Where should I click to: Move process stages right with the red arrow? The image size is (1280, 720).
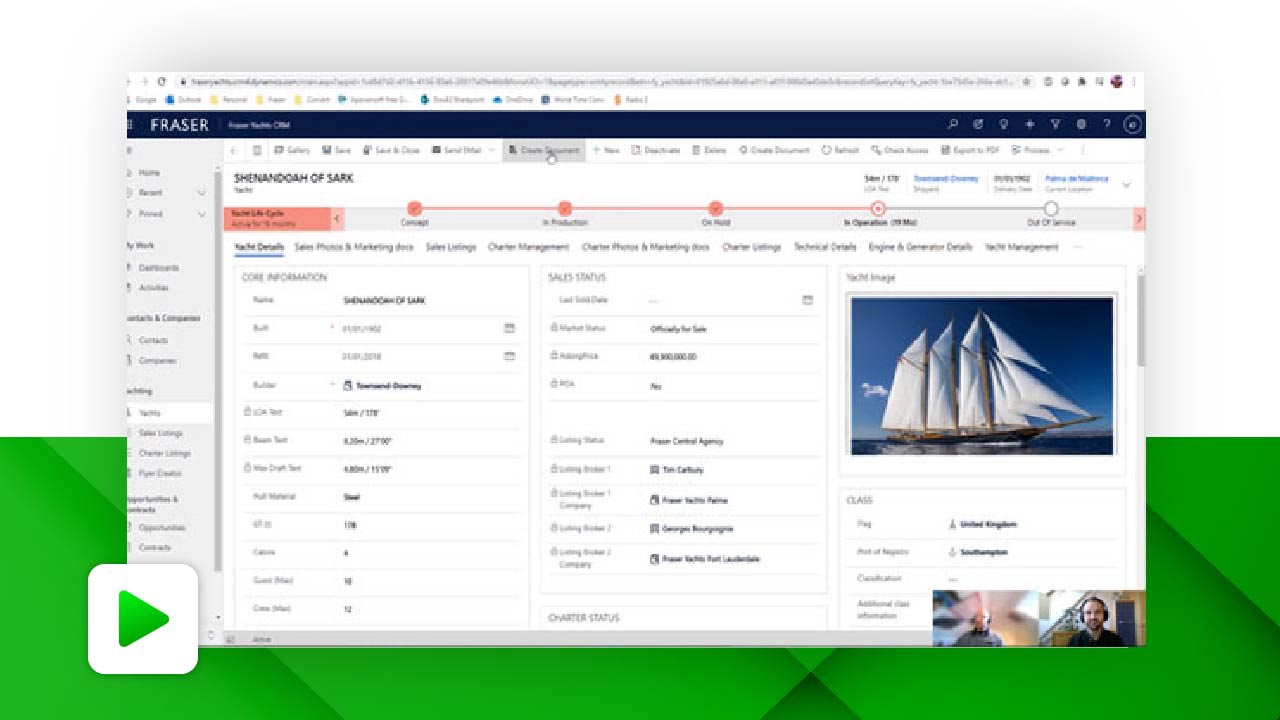1139,218
